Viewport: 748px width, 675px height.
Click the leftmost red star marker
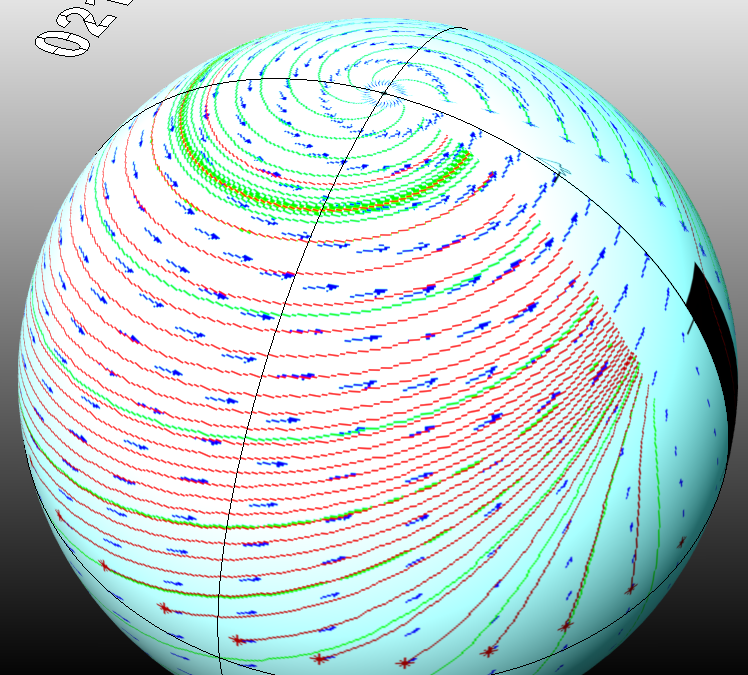103,566
